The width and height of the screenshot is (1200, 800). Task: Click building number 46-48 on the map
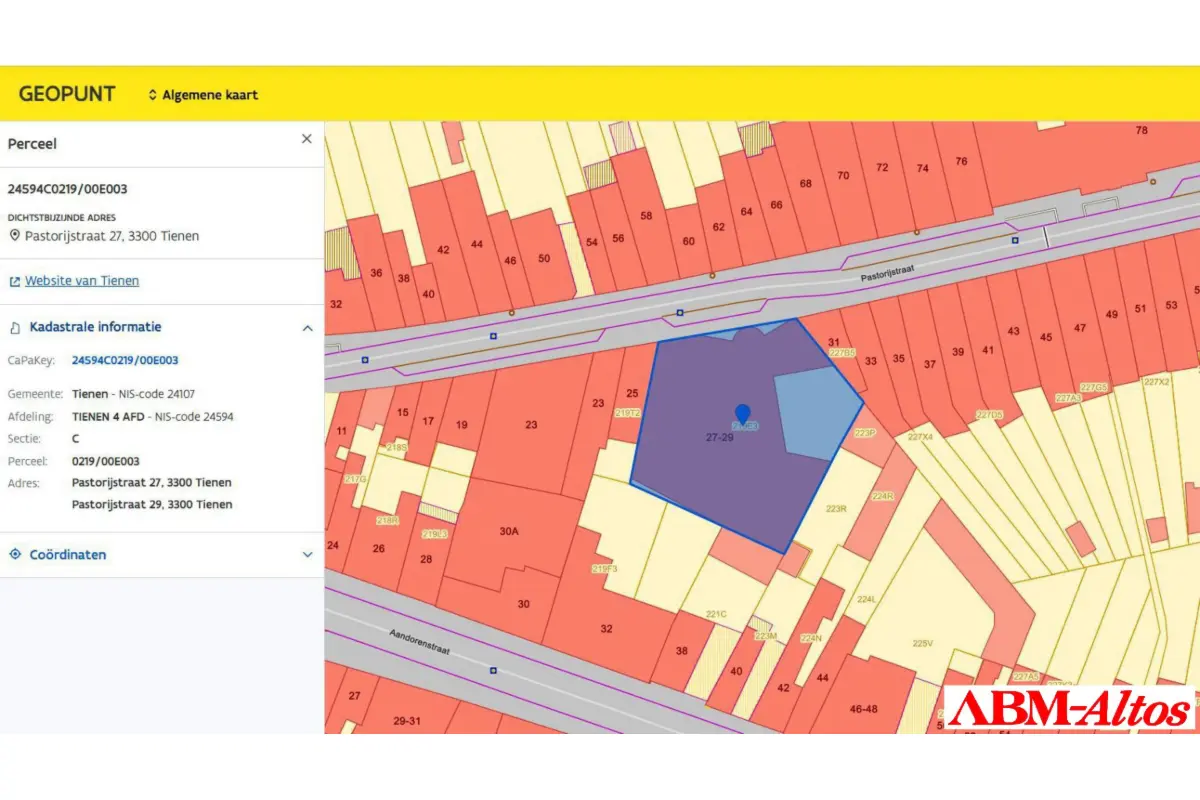pos(863,708)
